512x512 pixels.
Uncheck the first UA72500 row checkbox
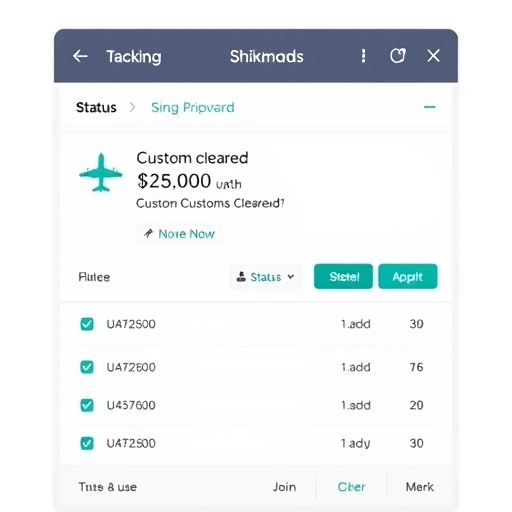87,324
